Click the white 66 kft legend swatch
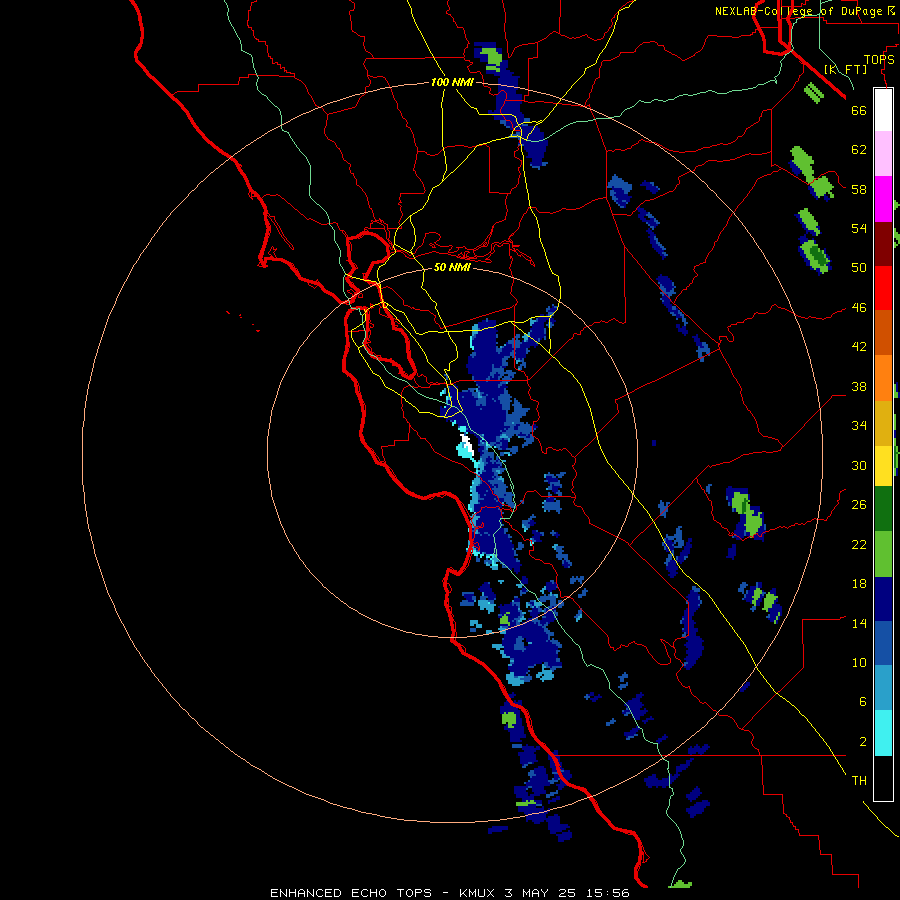This screenshot has width=900, height=900. pyautogui.click(x=883, y=110)
